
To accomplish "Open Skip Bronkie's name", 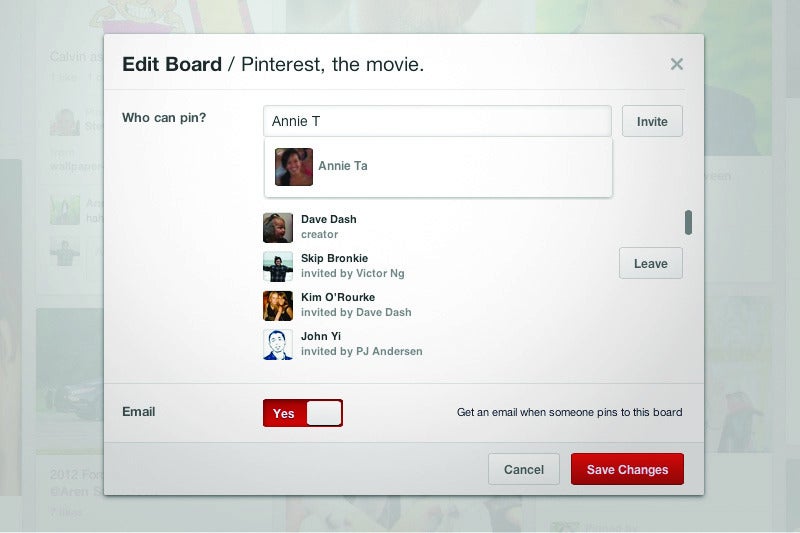I will pos(334,258).
